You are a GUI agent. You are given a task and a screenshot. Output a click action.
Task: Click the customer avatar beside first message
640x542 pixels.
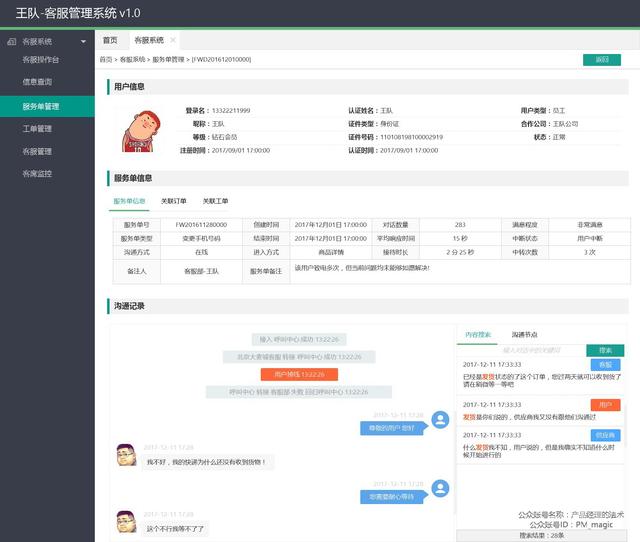(126, 455)
